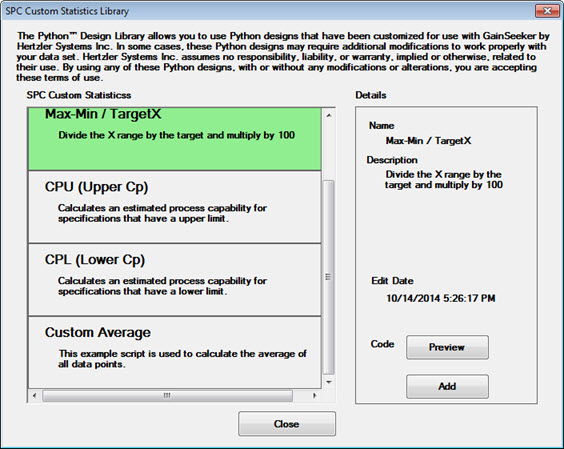Close the dialog with the red X

click(547, 11)
